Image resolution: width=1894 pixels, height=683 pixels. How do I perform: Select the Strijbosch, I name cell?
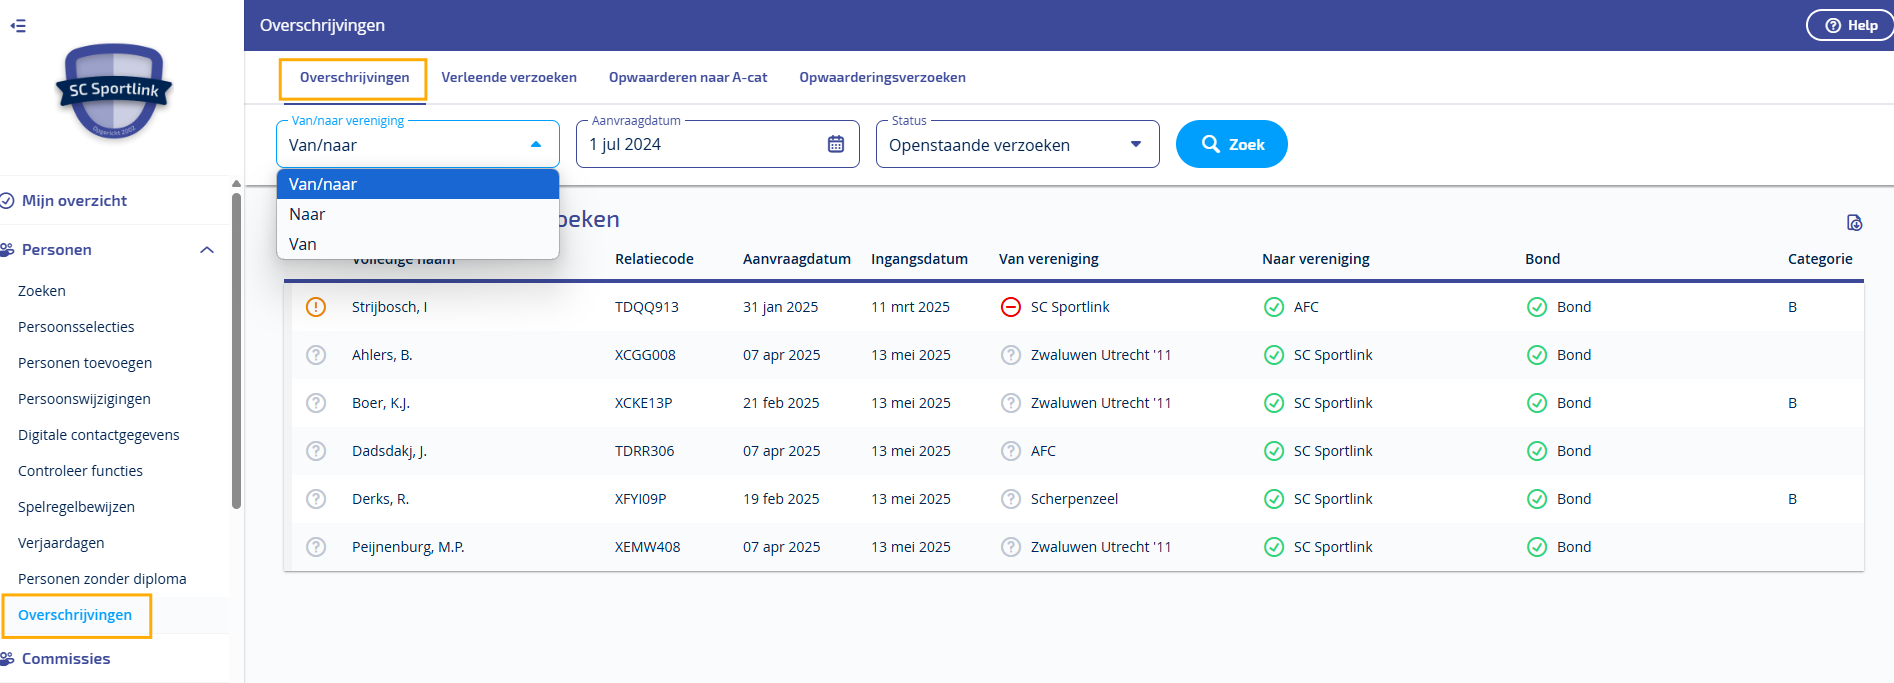click(389, 307)
